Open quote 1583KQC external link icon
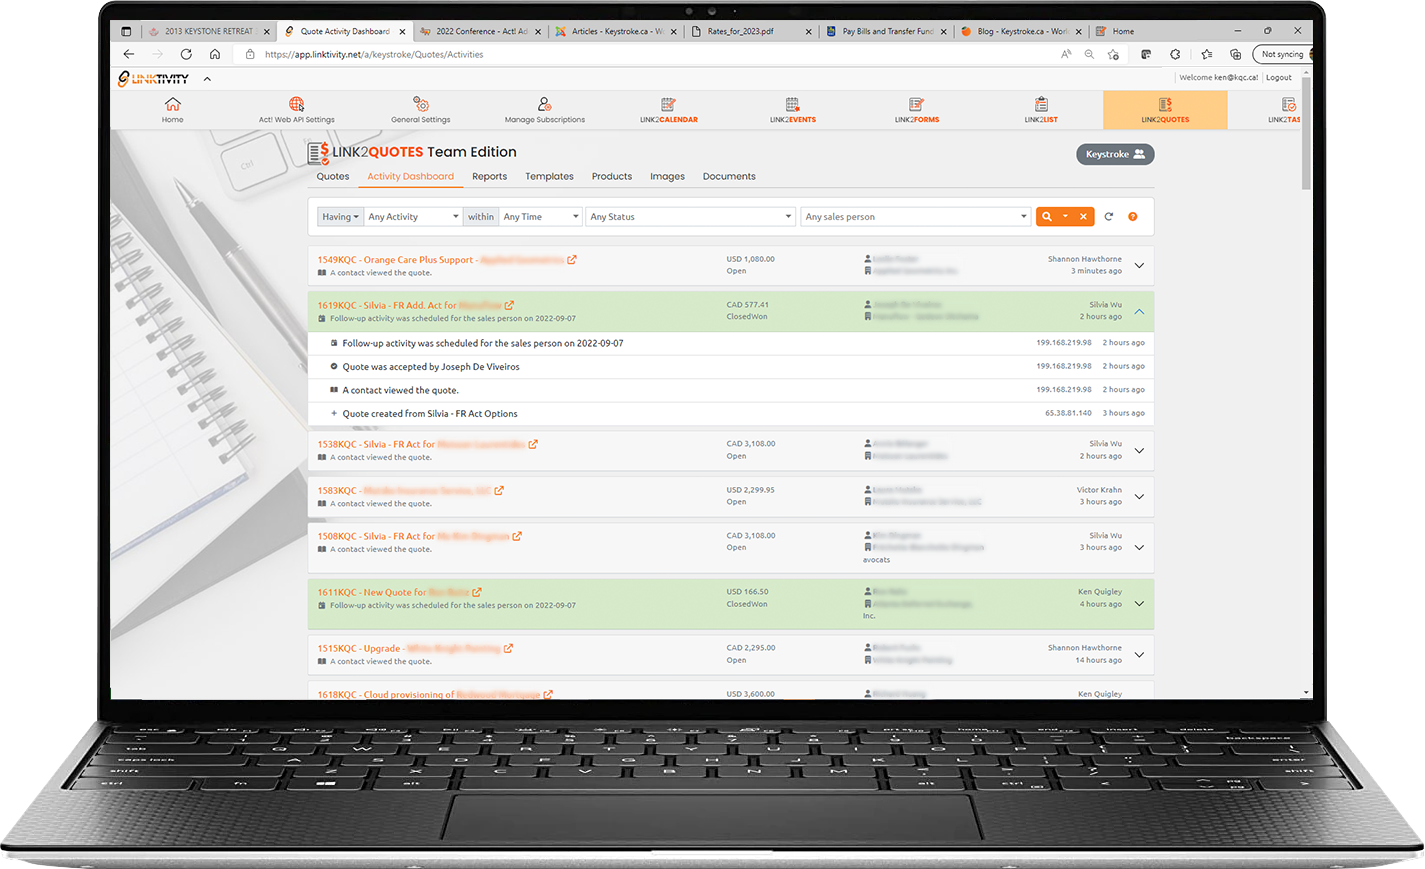This screenshot has height=869, width=1425. 499,491
